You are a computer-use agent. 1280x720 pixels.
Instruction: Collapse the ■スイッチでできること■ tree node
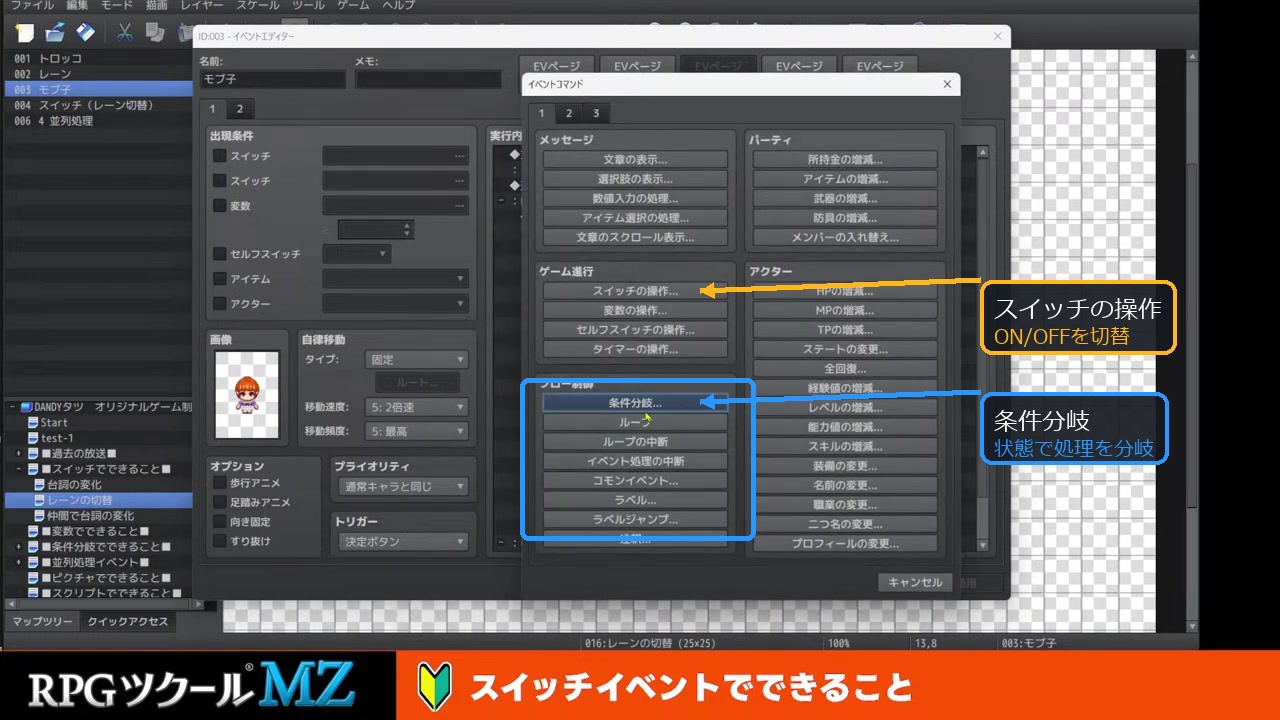point(19,469)
